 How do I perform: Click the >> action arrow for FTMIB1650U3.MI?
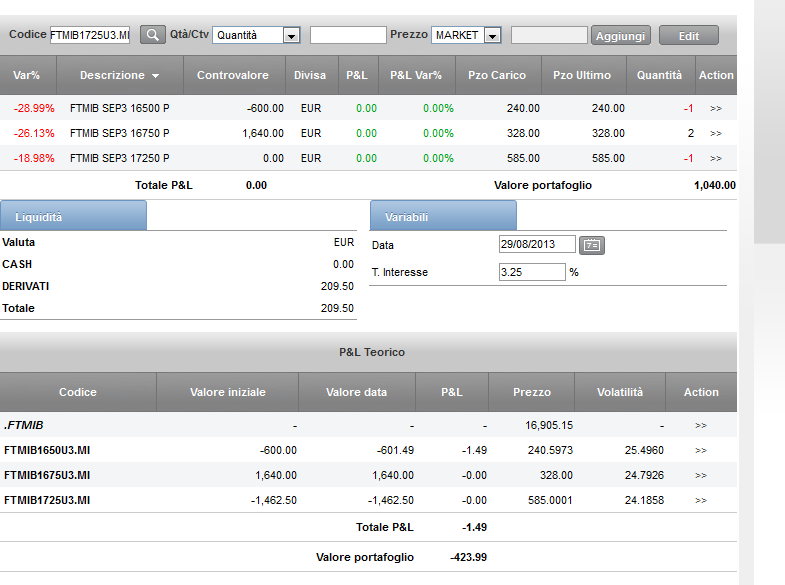tap(701, 450)
